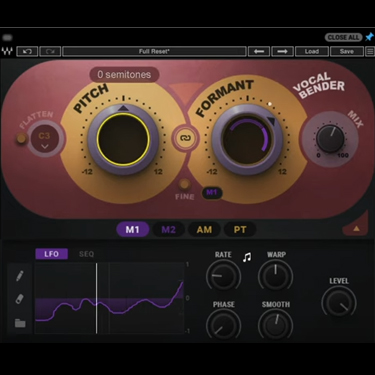Viewport: 375px width, 375px height.
Task: Toggle rate sync music note
Action: tap(247, 257)
